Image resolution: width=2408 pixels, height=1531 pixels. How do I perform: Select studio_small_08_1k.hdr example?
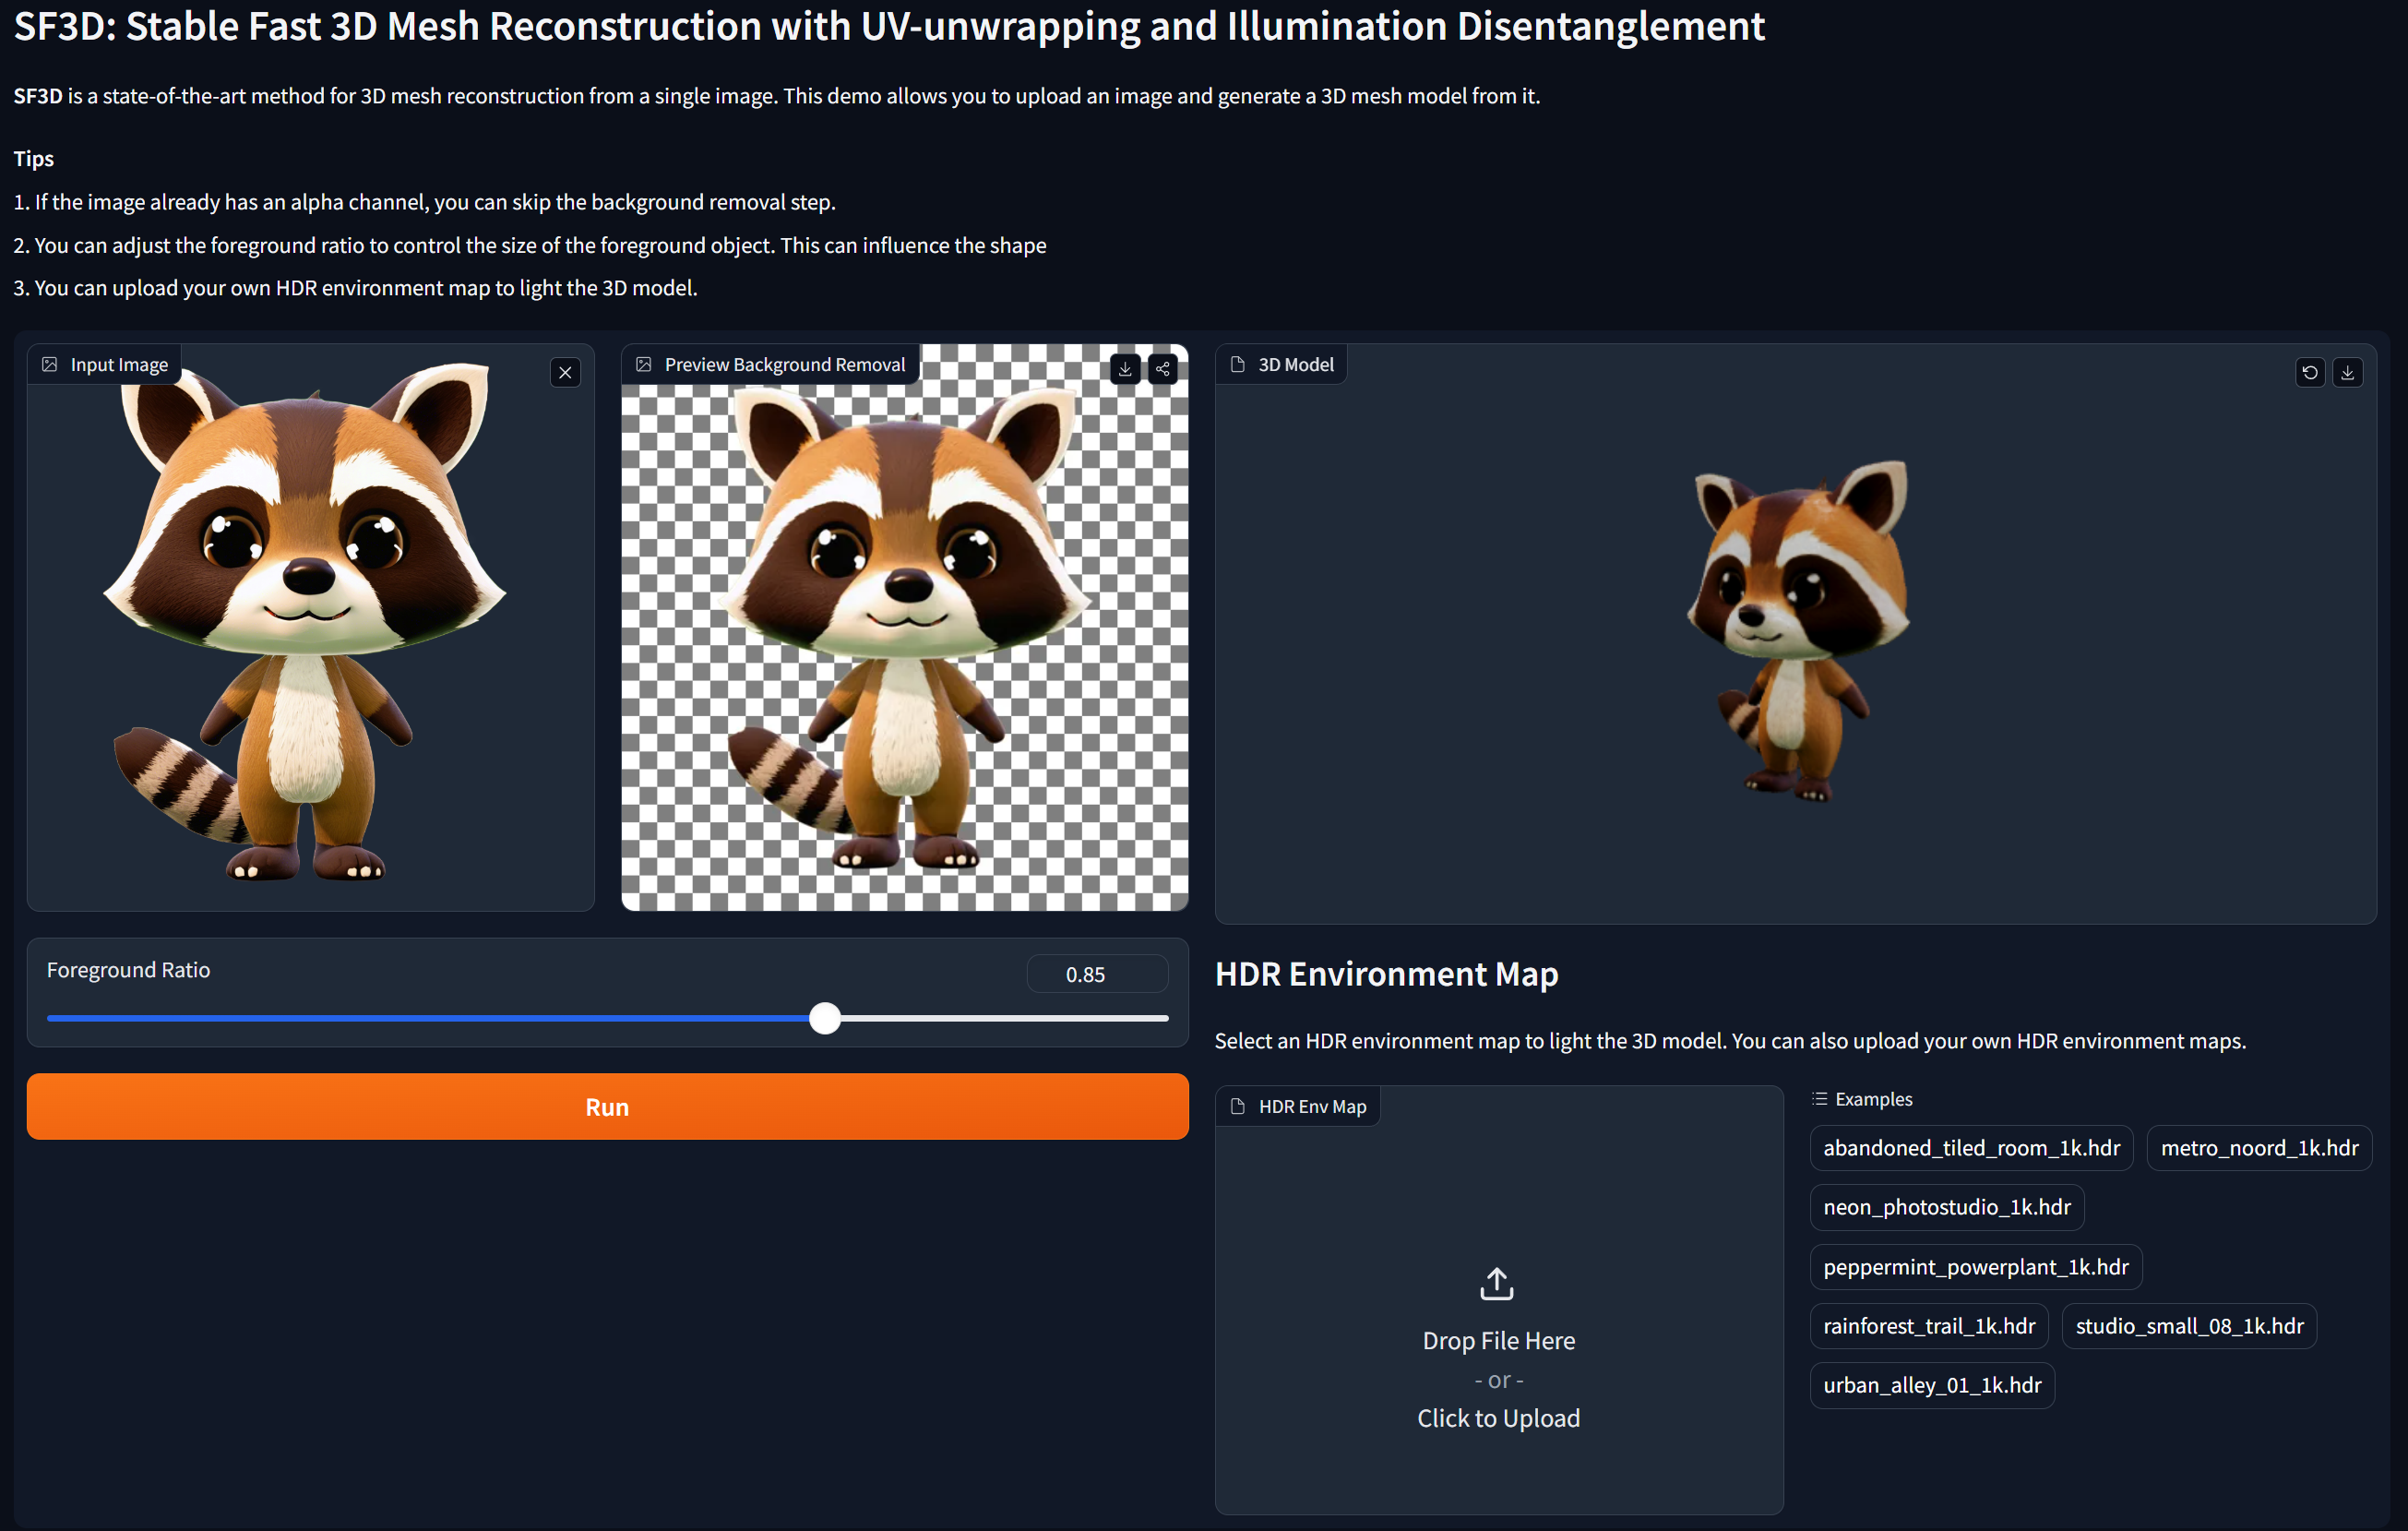2188,1326
